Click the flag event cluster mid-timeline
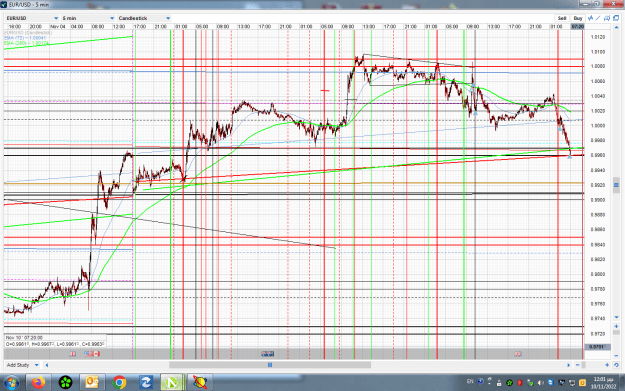This screenshot has width=625, height=391. tap(267, 354)
